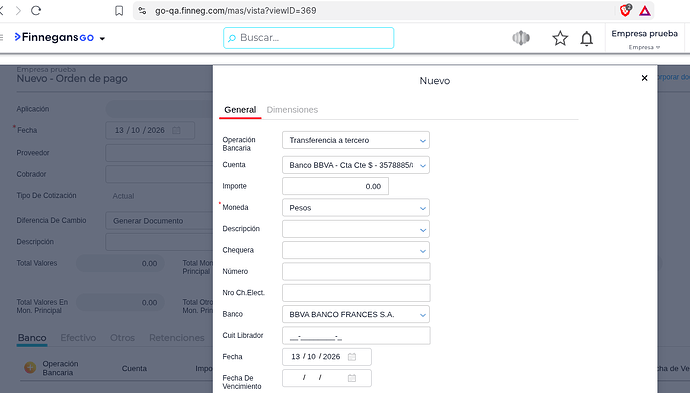Click the background Descripción field
690x393 pixels.
159,242
